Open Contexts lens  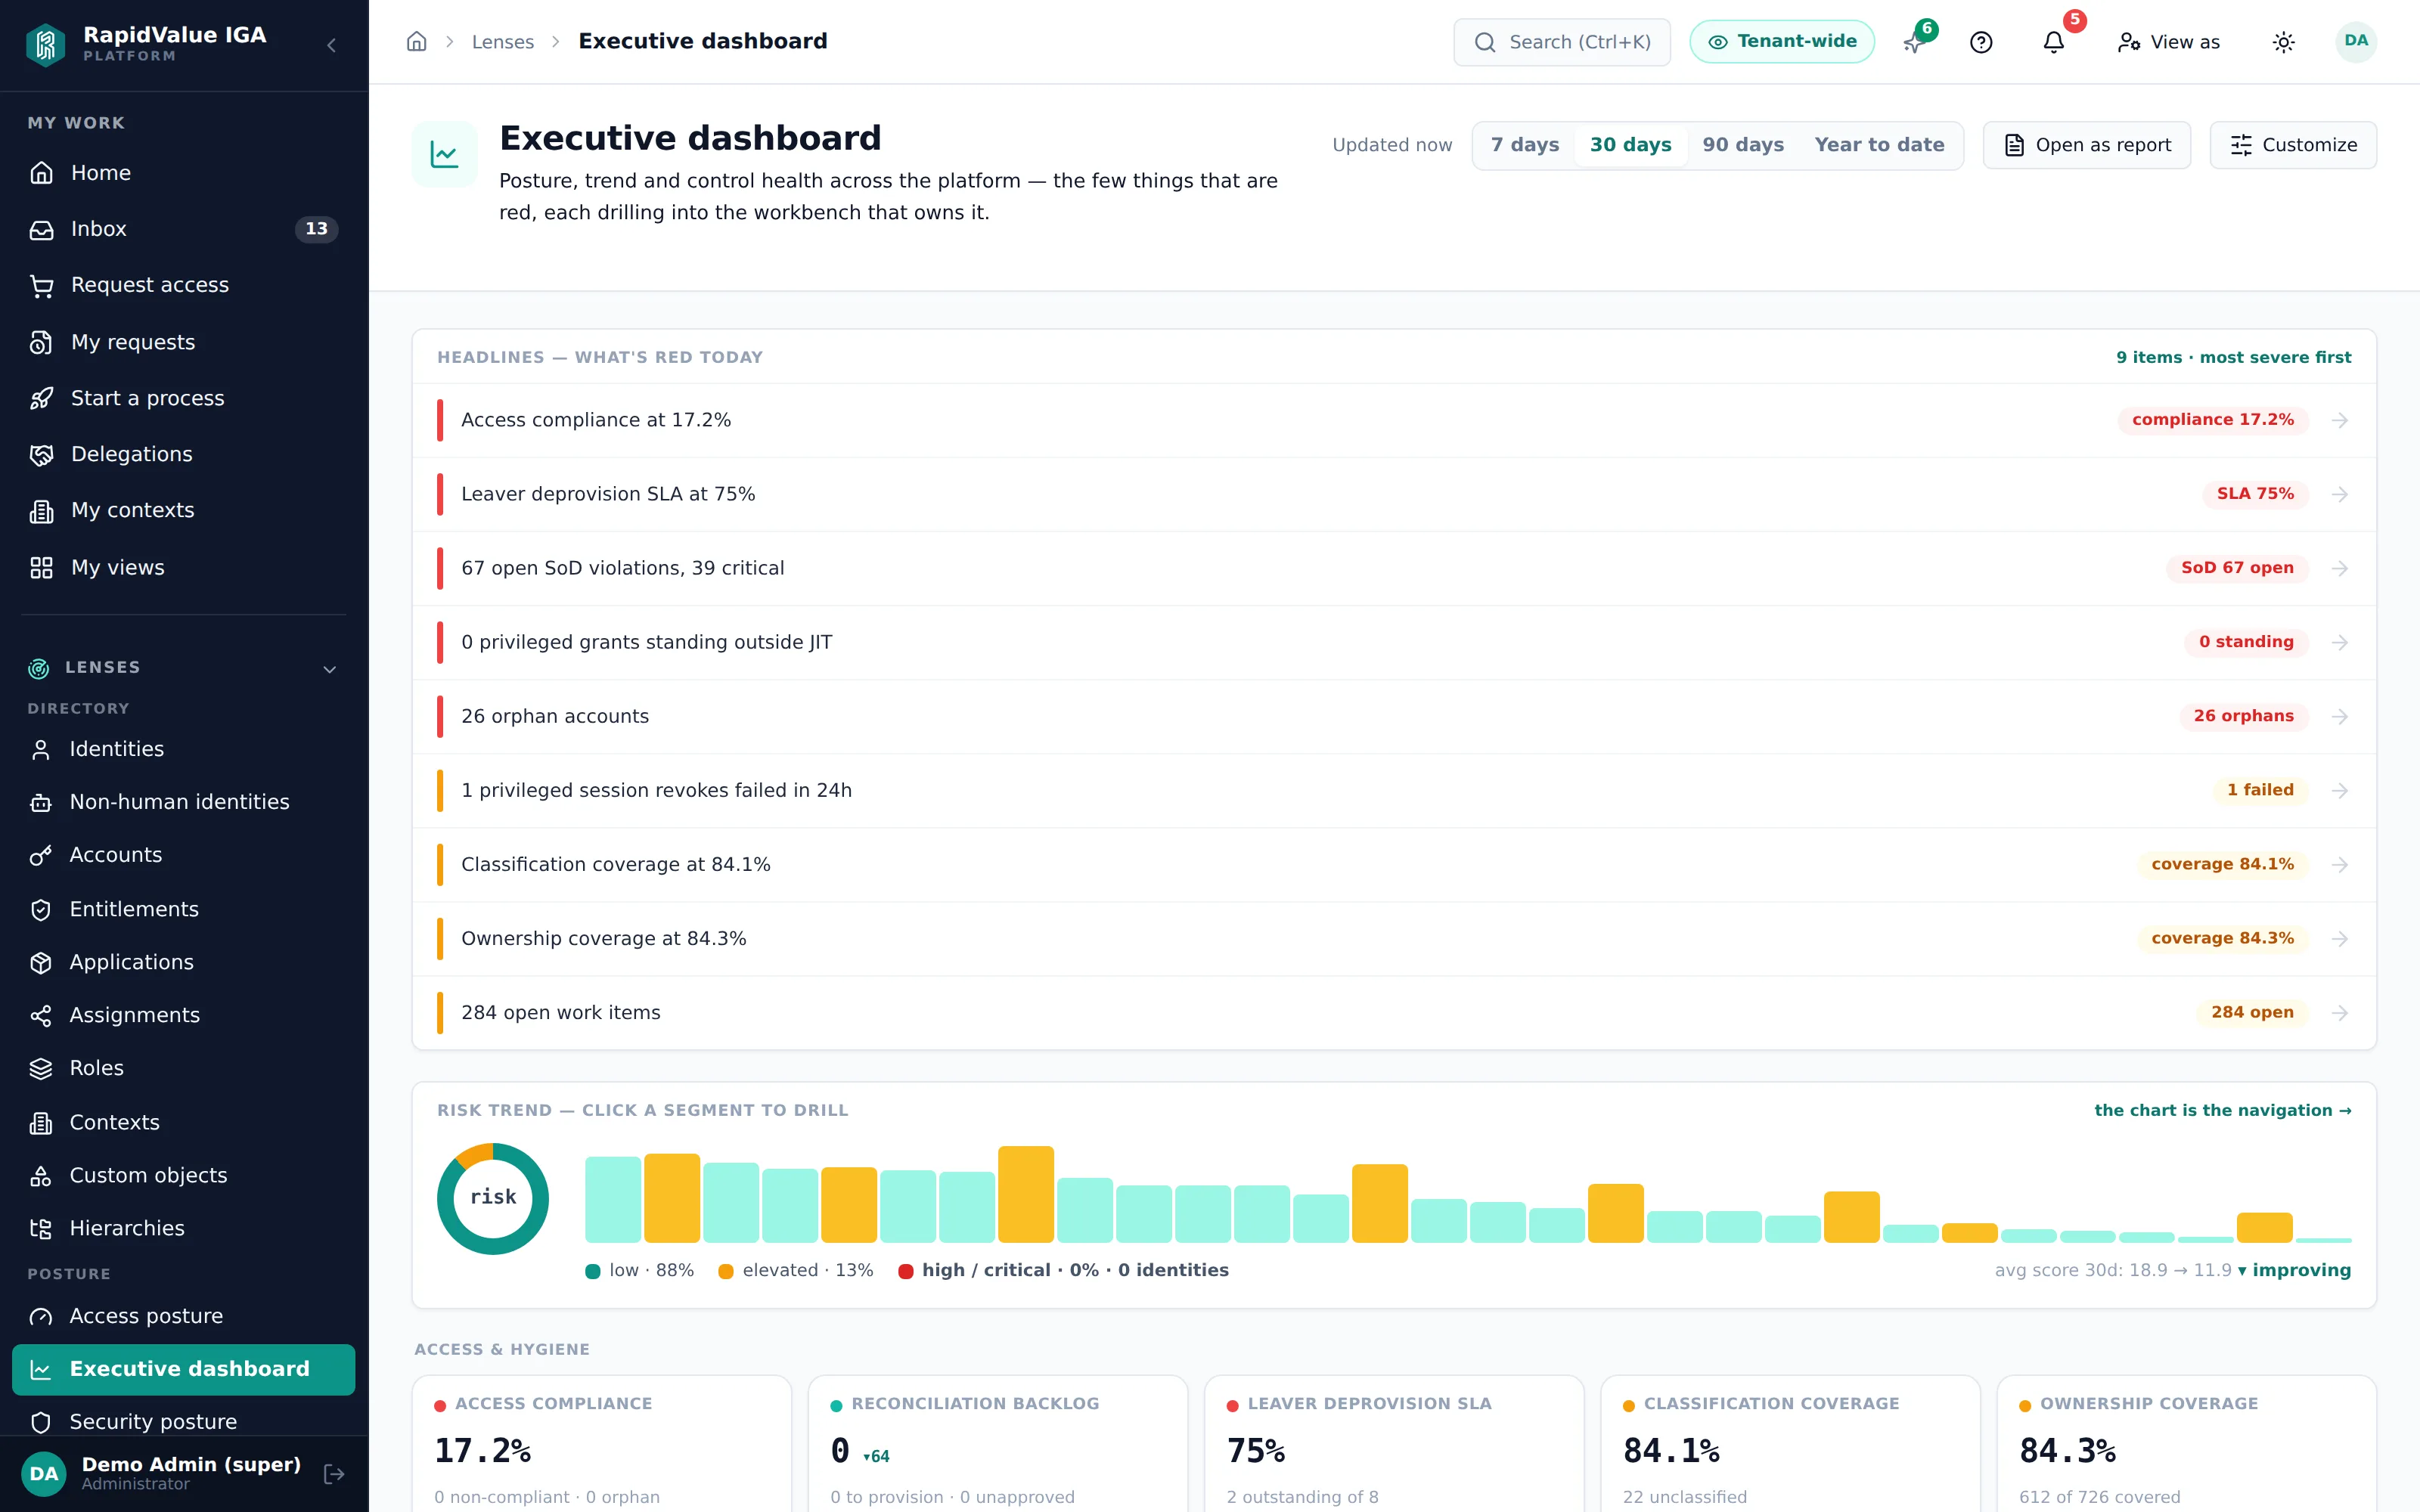click(x=184, y=1122)
